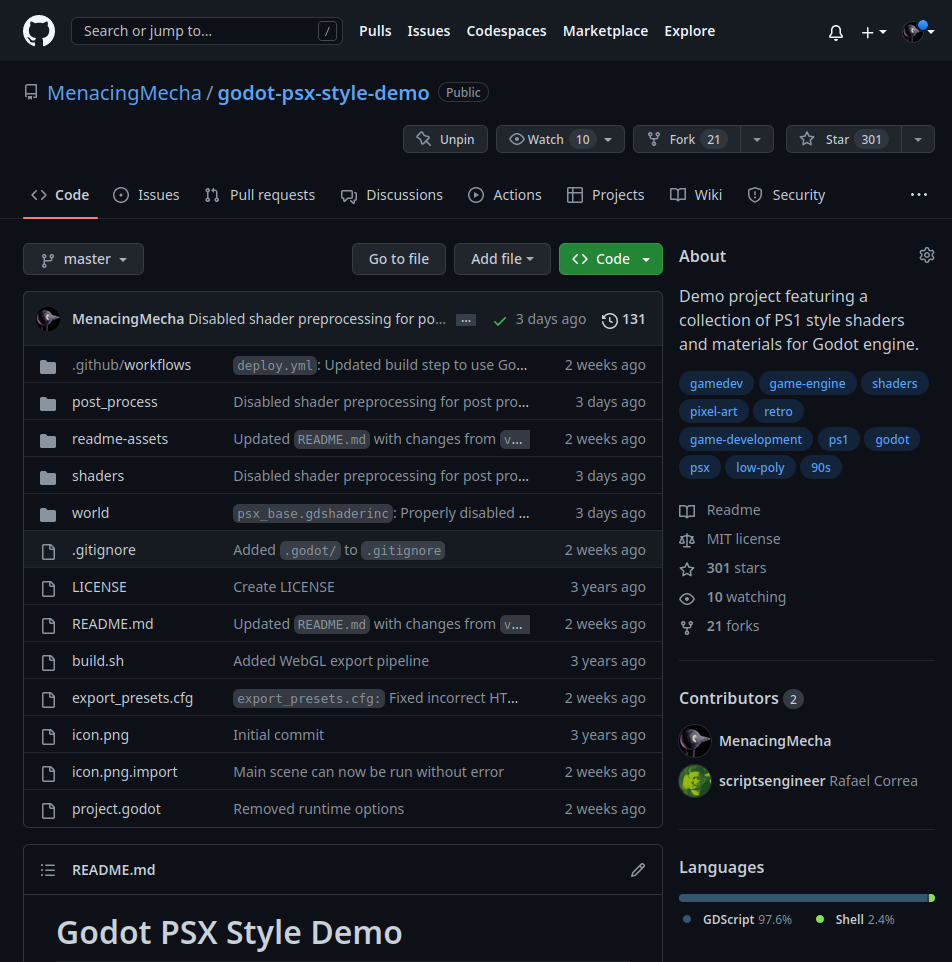Open the post_process folder
Image resolution: width=952 pixels, height=962 pixels.
[115, 402]
